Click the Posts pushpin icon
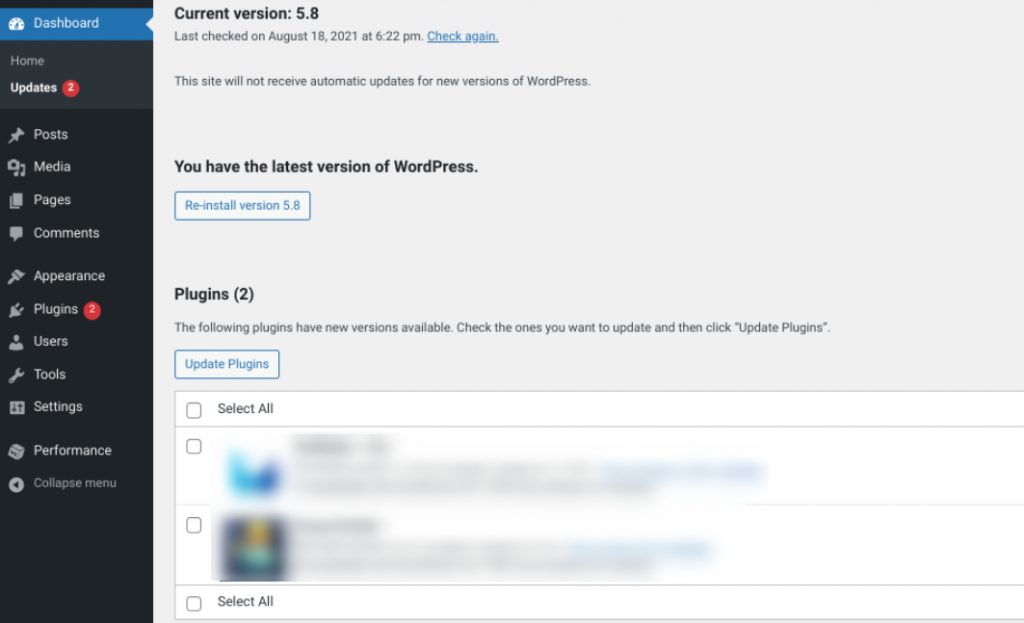Viewport: 1024px width, 623px height. tap(16, 135)
